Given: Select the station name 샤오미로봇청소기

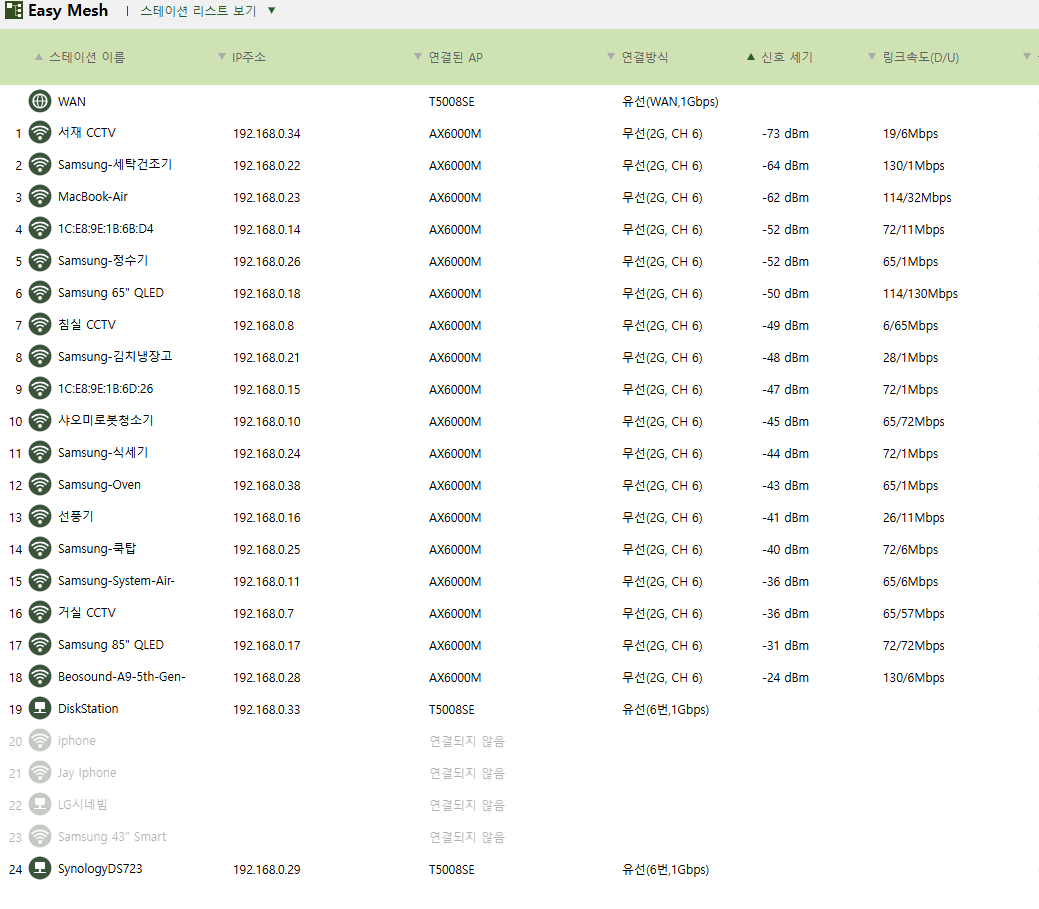Looking at the screenshot, I should click(105, 421).
